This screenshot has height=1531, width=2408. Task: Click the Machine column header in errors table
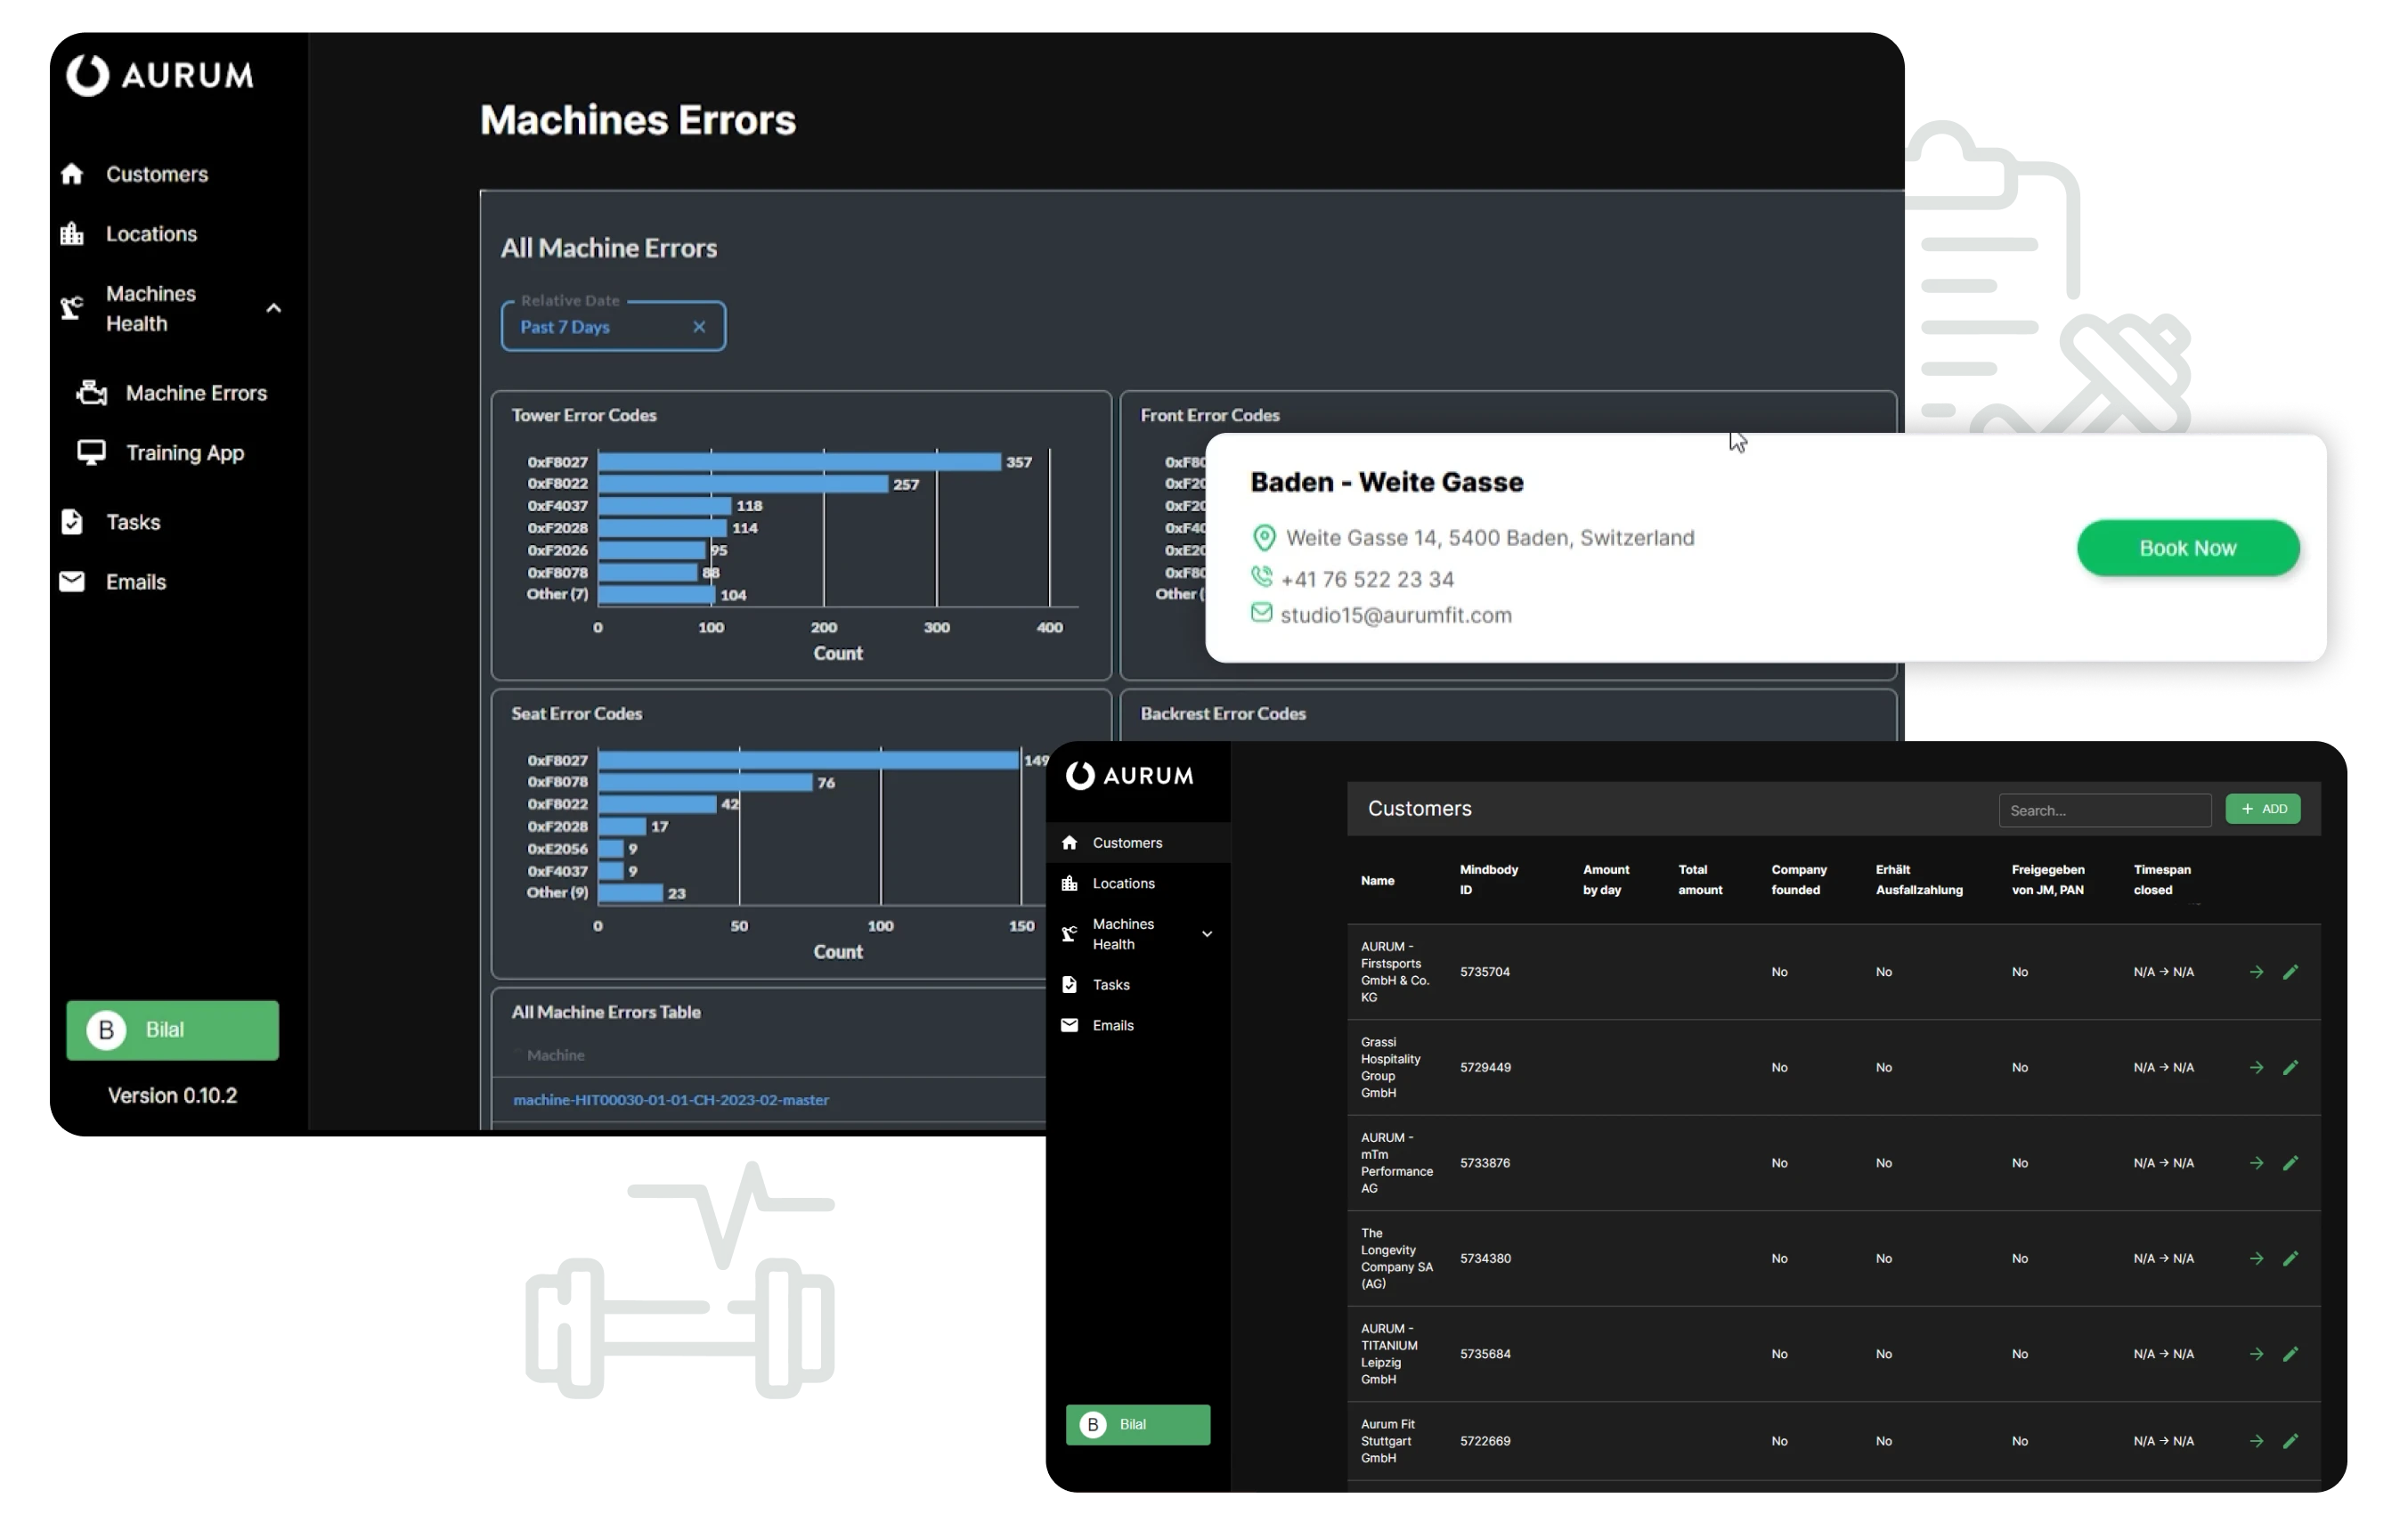pyautogui.click(x=556, y=1055)
